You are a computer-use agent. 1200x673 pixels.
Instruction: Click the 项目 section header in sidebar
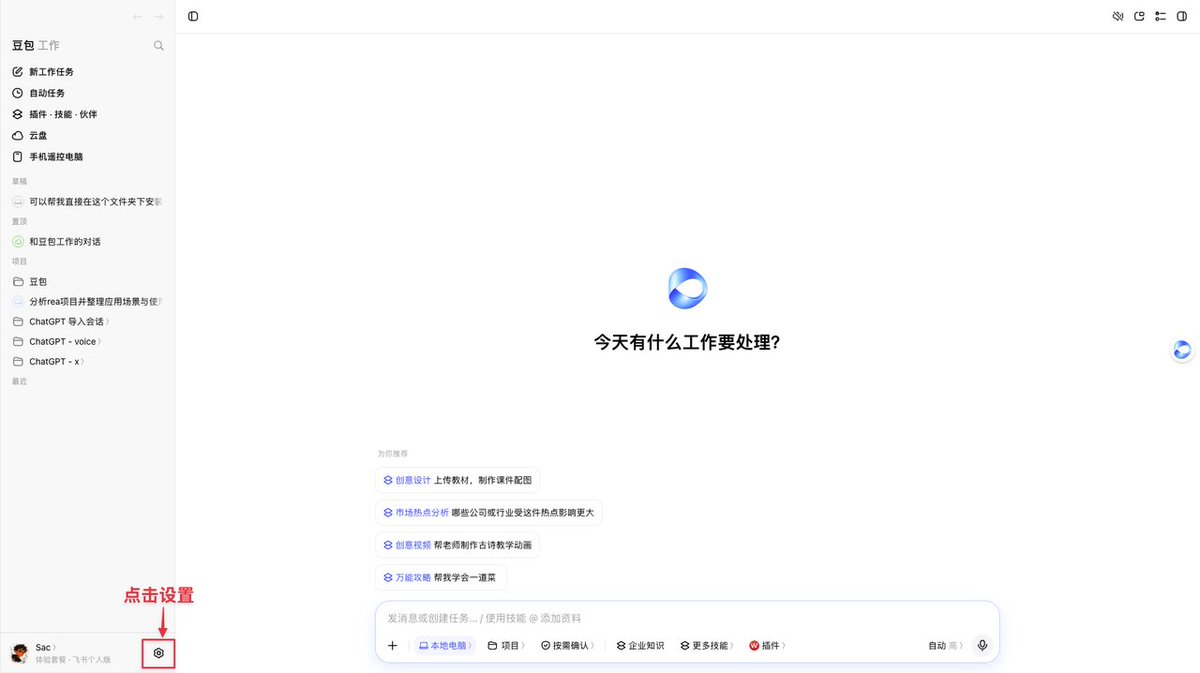[19, 261]
